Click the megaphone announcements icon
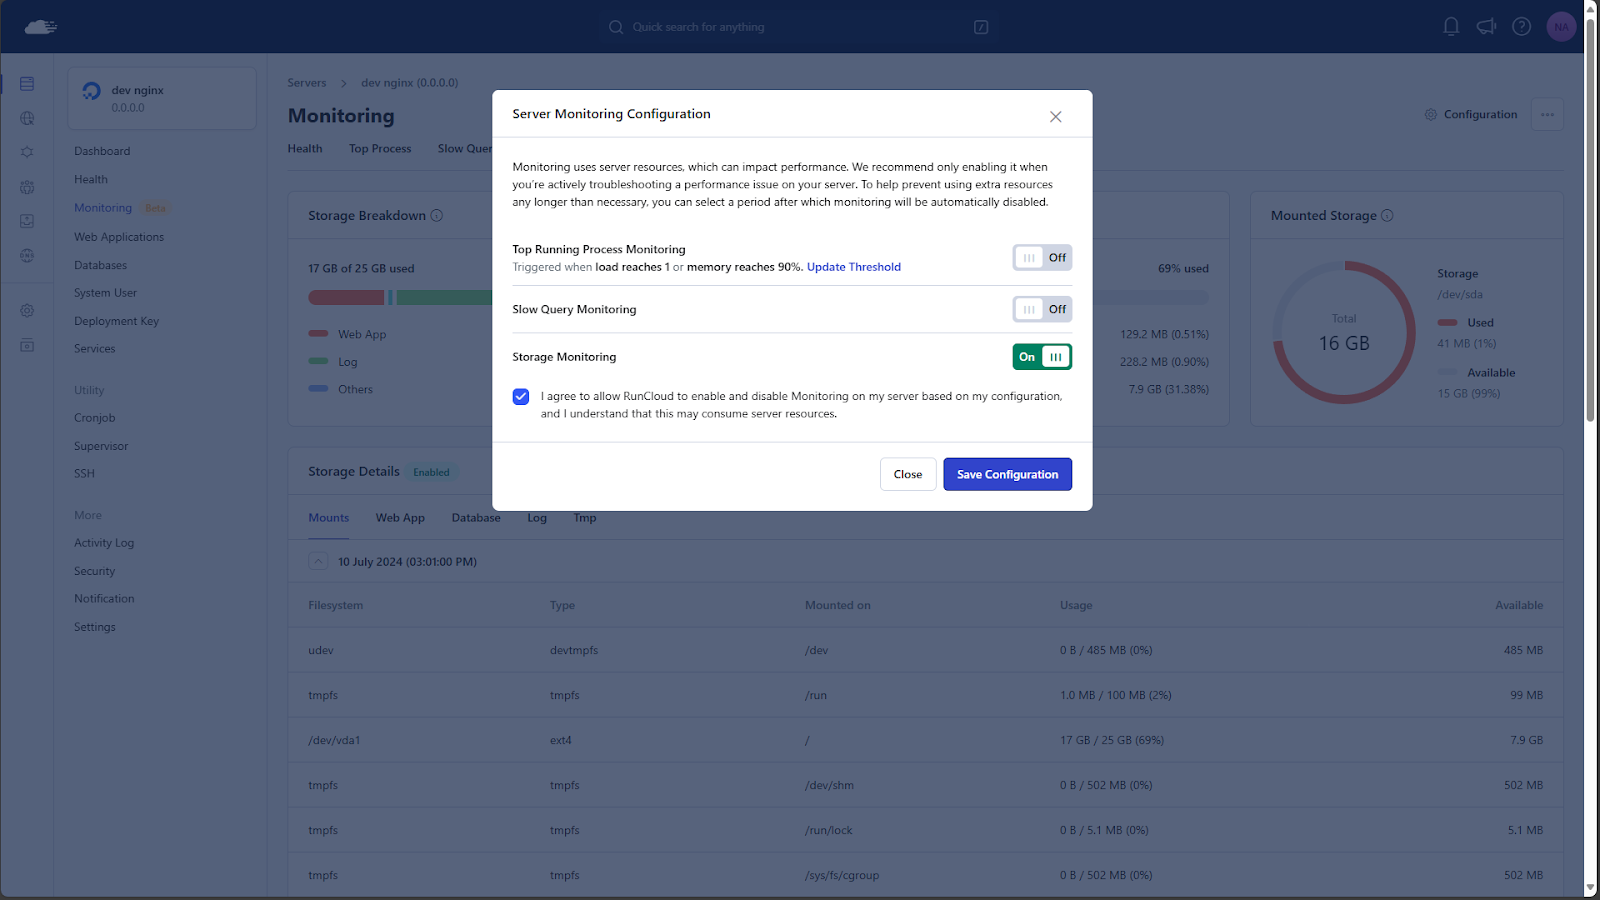This screenshot has width=1600, height=900. [x=1486, y=27]
